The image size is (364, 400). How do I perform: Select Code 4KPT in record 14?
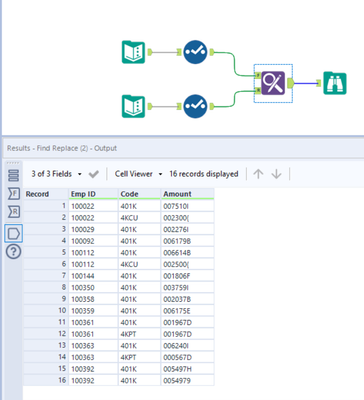click(x=139, y=357)
